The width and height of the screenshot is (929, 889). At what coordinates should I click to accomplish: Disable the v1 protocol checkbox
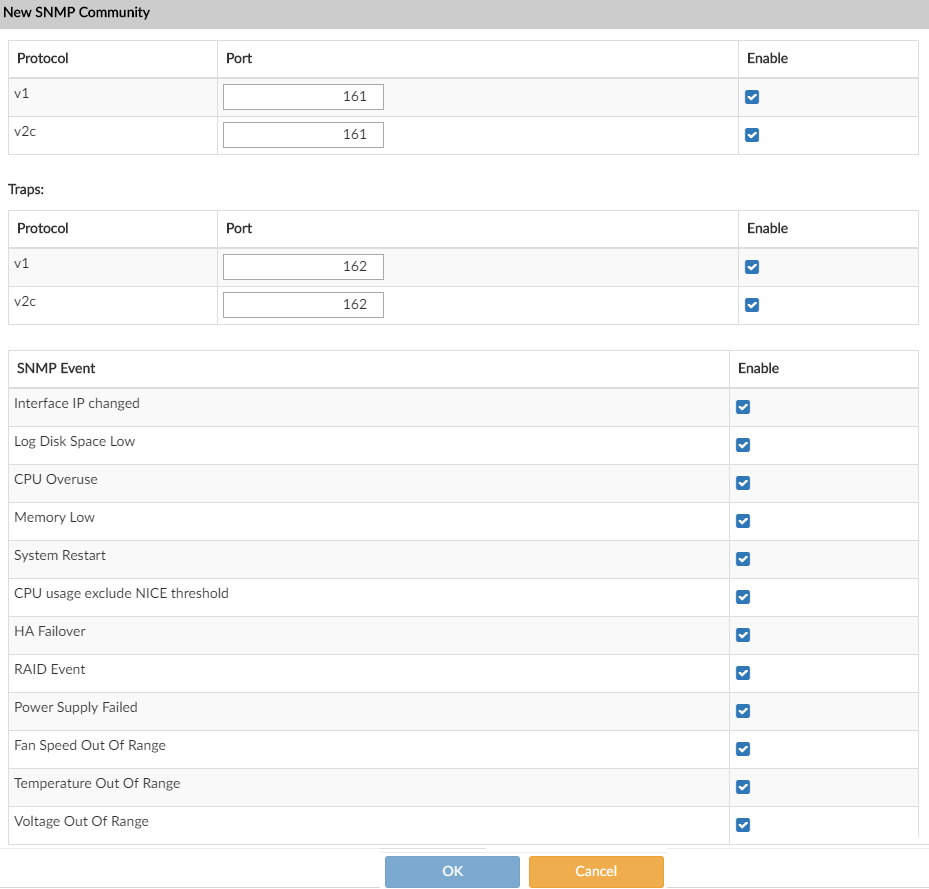tap(751, 96)
